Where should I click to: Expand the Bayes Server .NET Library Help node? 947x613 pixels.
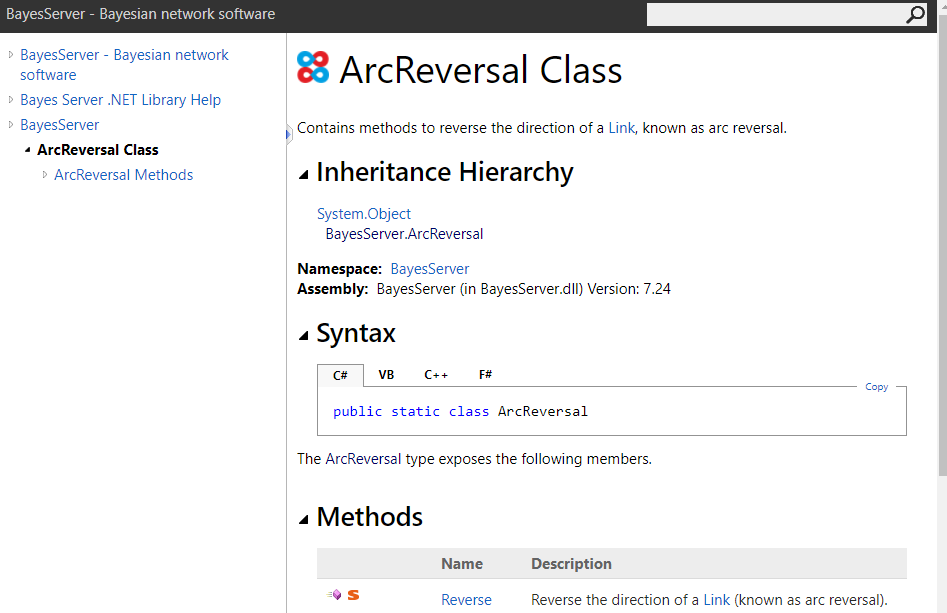(9, 99)
